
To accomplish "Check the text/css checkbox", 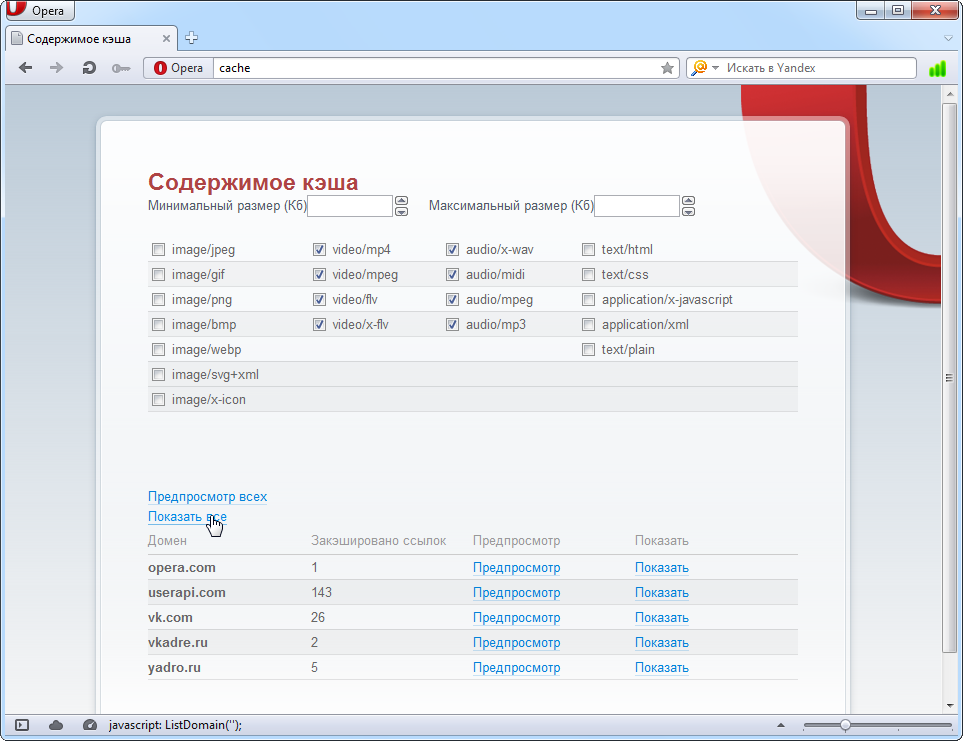I will click(x=588, y=274).
